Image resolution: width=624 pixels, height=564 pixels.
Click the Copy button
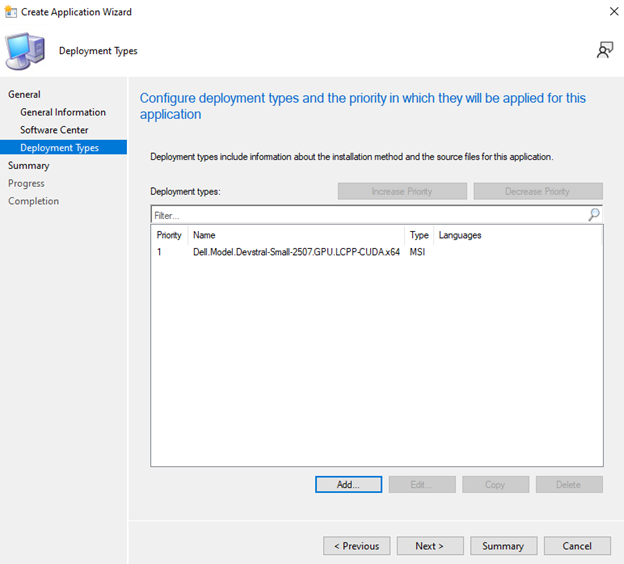pyautogui.click(x=495, y=484)
